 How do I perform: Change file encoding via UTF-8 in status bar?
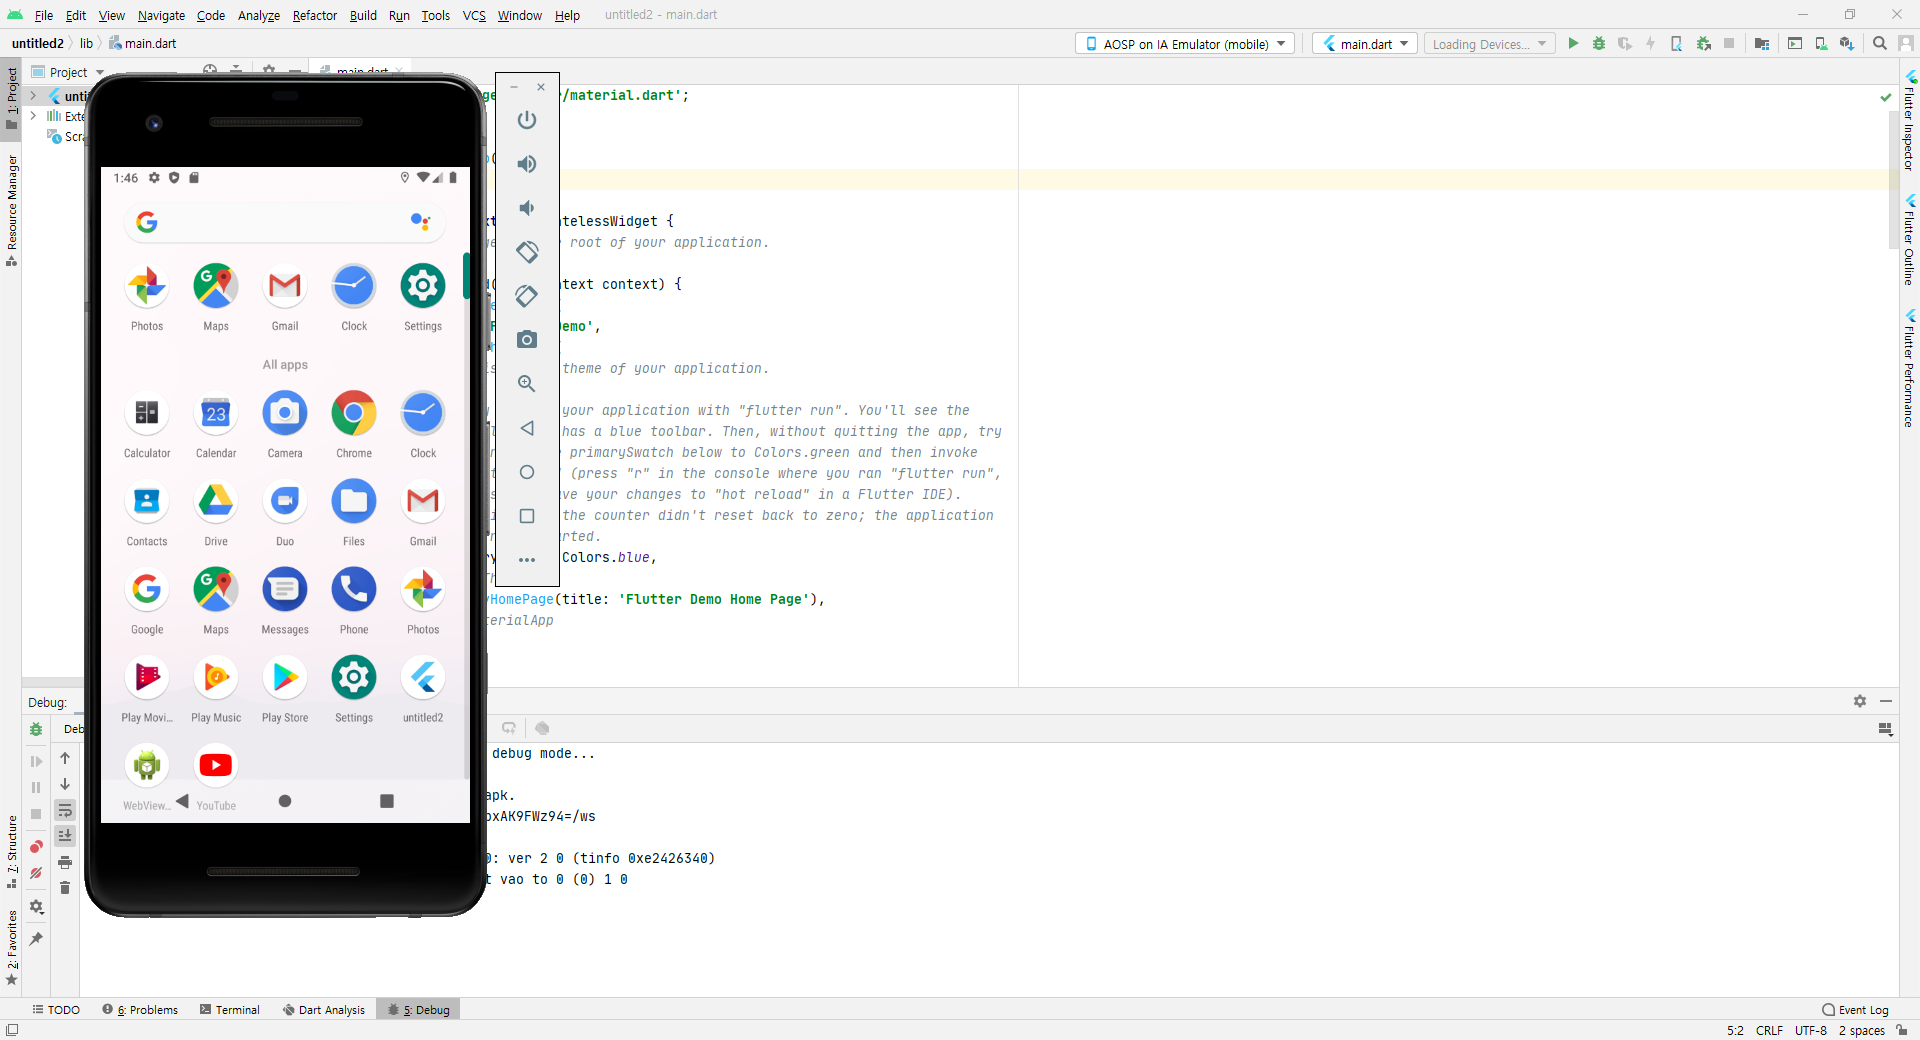[x=1810, y=1030]
